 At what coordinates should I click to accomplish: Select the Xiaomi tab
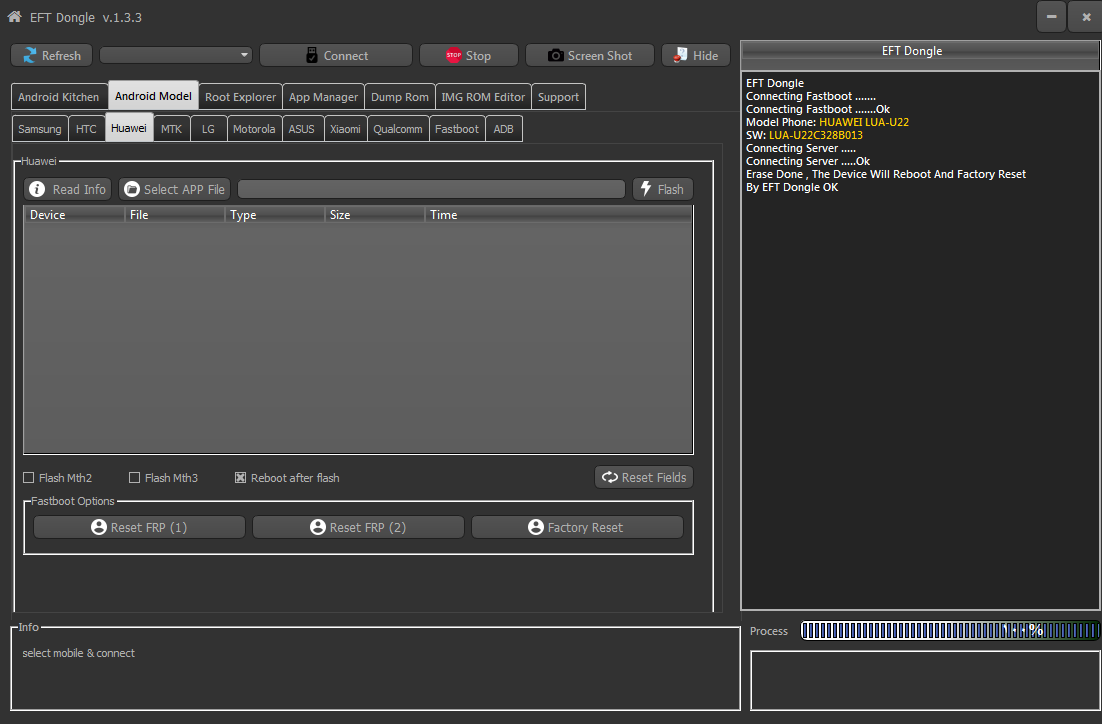click(x=346, y=129)
